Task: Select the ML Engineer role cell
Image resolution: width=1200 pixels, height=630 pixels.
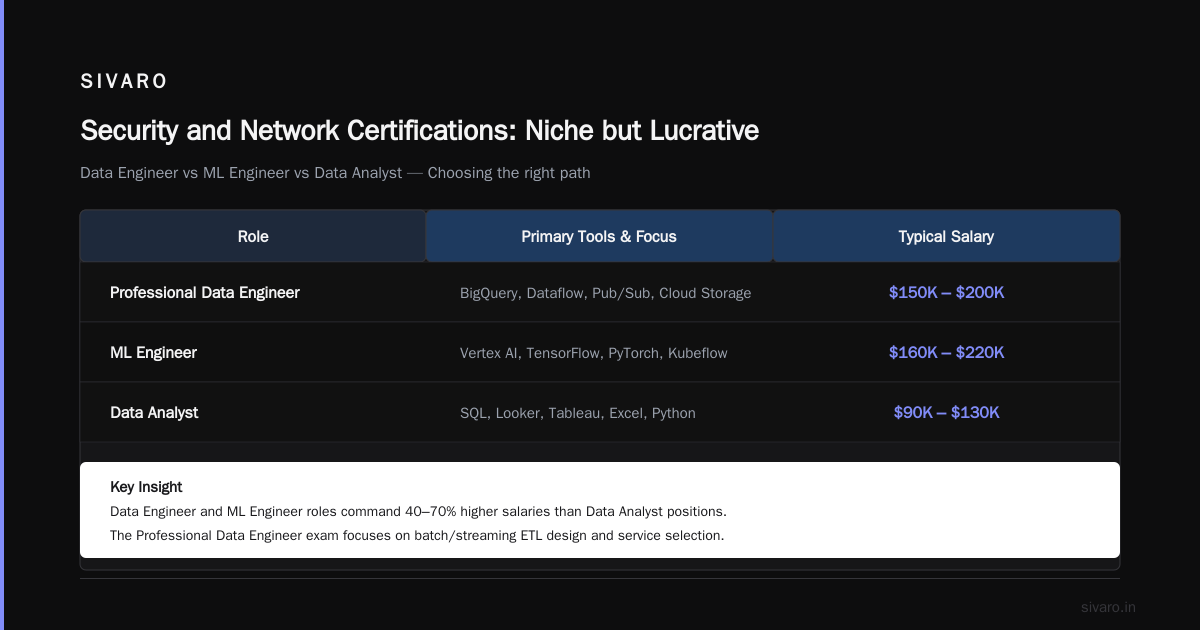Action: [153, 352]
